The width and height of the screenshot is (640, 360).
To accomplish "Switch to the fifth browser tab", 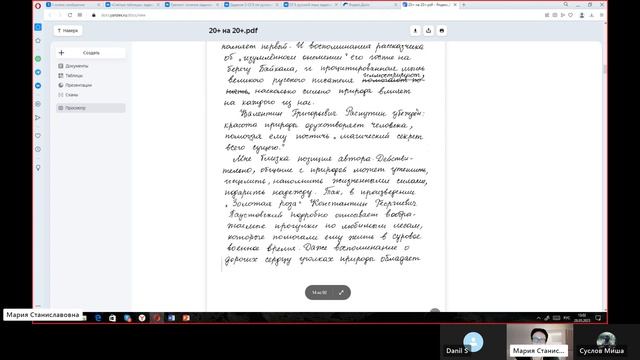I will tap(311, 5).
